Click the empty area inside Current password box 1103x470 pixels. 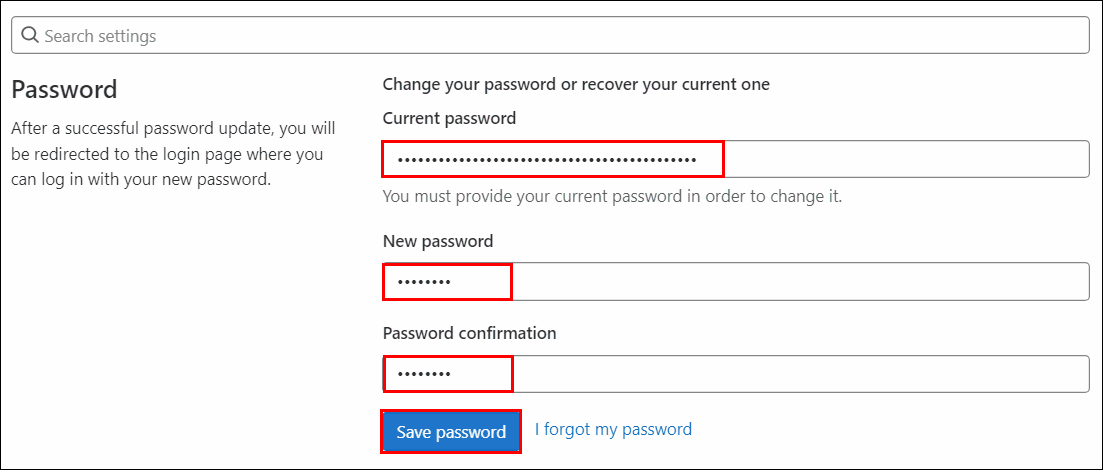point(906,159)
